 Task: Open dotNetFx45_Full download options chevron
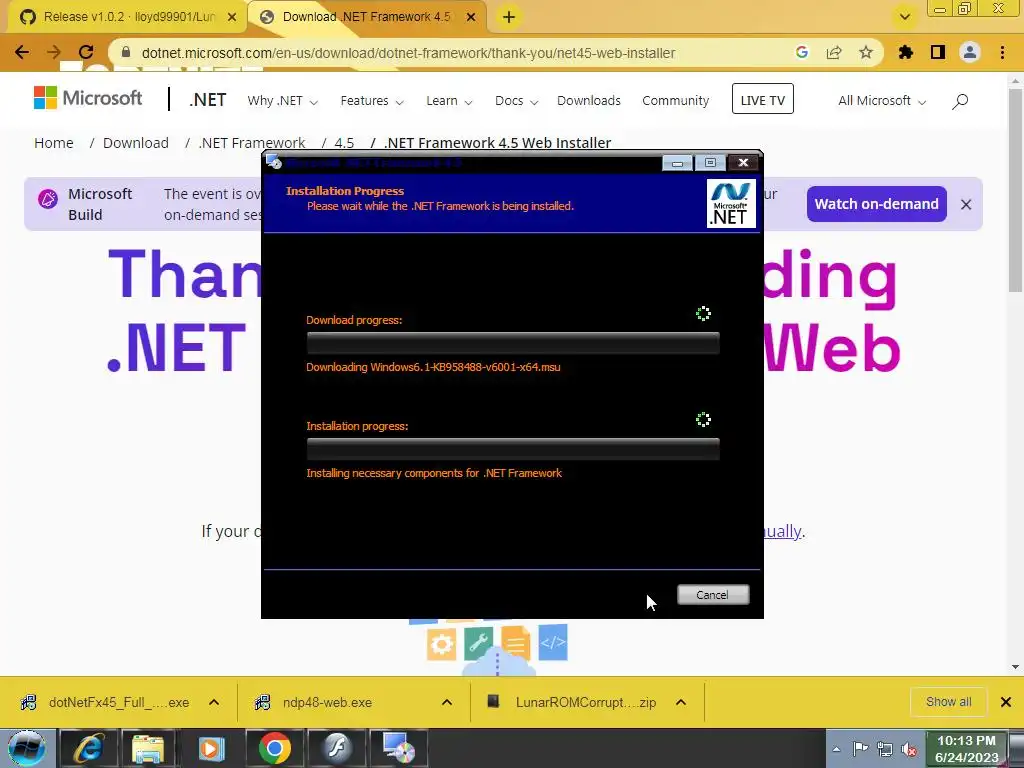click(x=214, y=702)
